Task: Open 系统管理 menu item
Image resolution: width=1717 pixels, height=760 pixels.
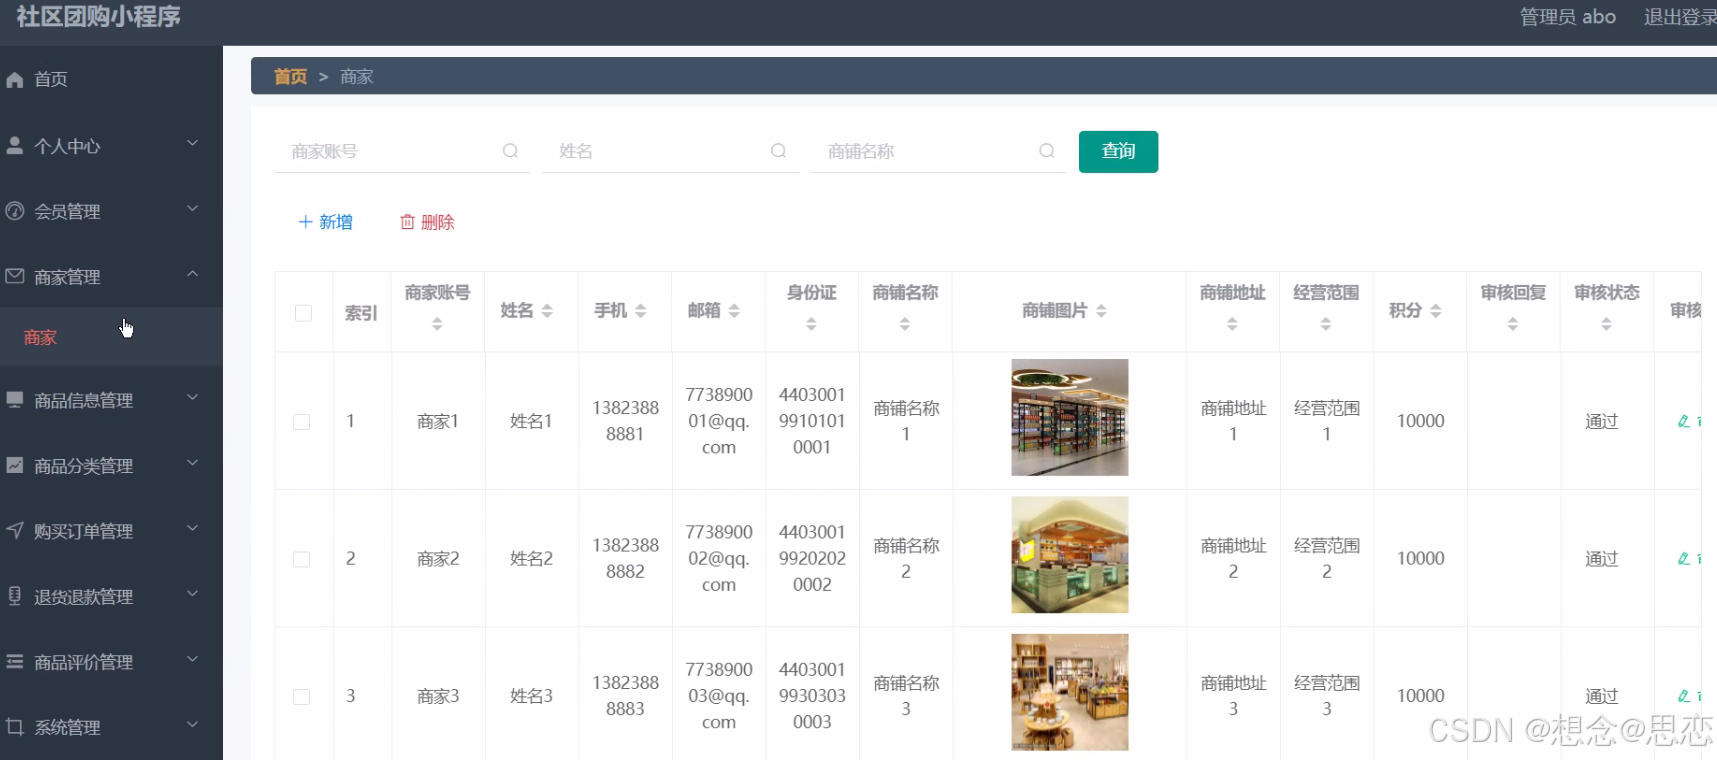Action: click(111, 727)
